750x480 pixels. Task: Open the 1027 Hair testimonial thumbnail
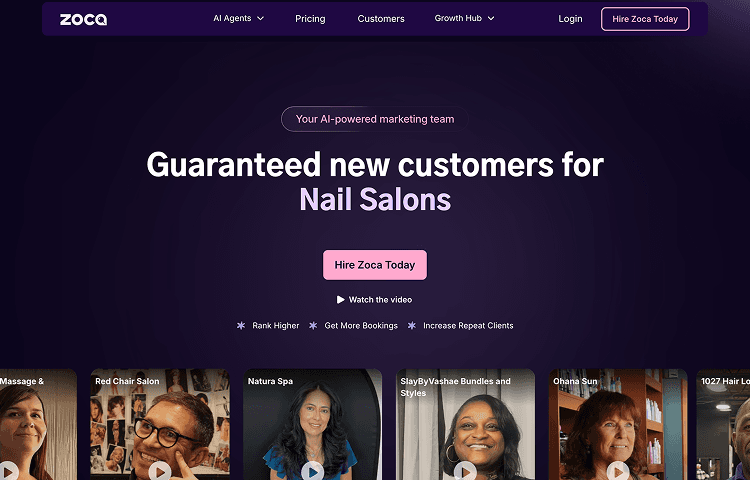click(723, 425)
